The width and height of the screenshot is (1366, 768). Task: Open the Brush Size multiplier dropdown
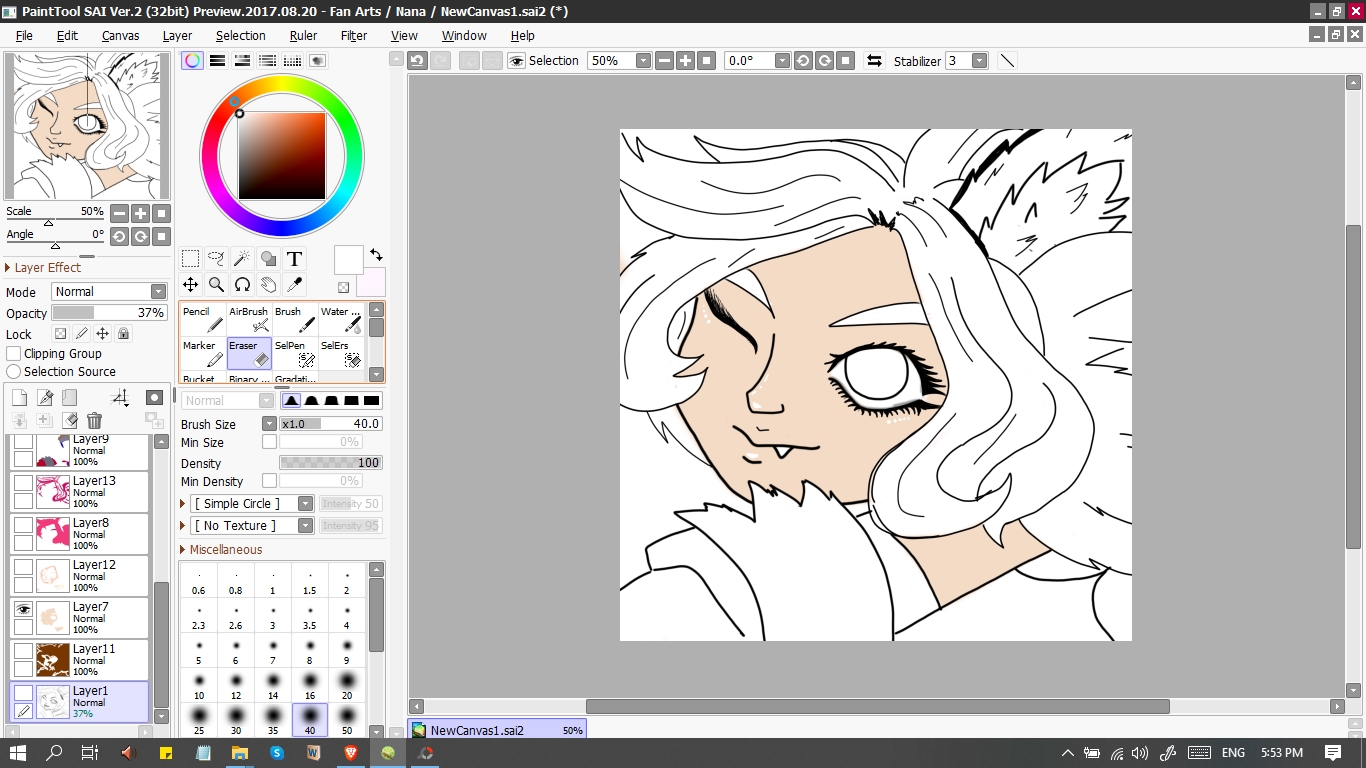coord(269,423)
